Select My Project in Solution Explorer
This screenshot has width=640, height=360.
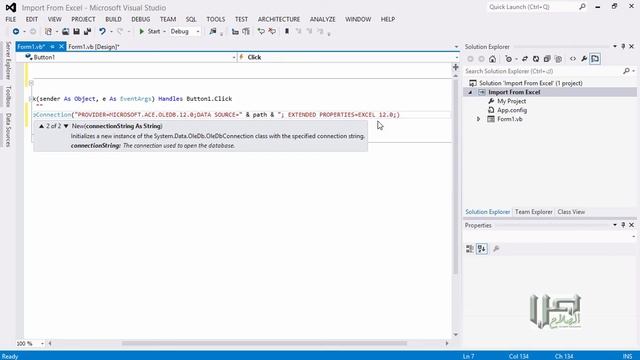click(511, 101)
